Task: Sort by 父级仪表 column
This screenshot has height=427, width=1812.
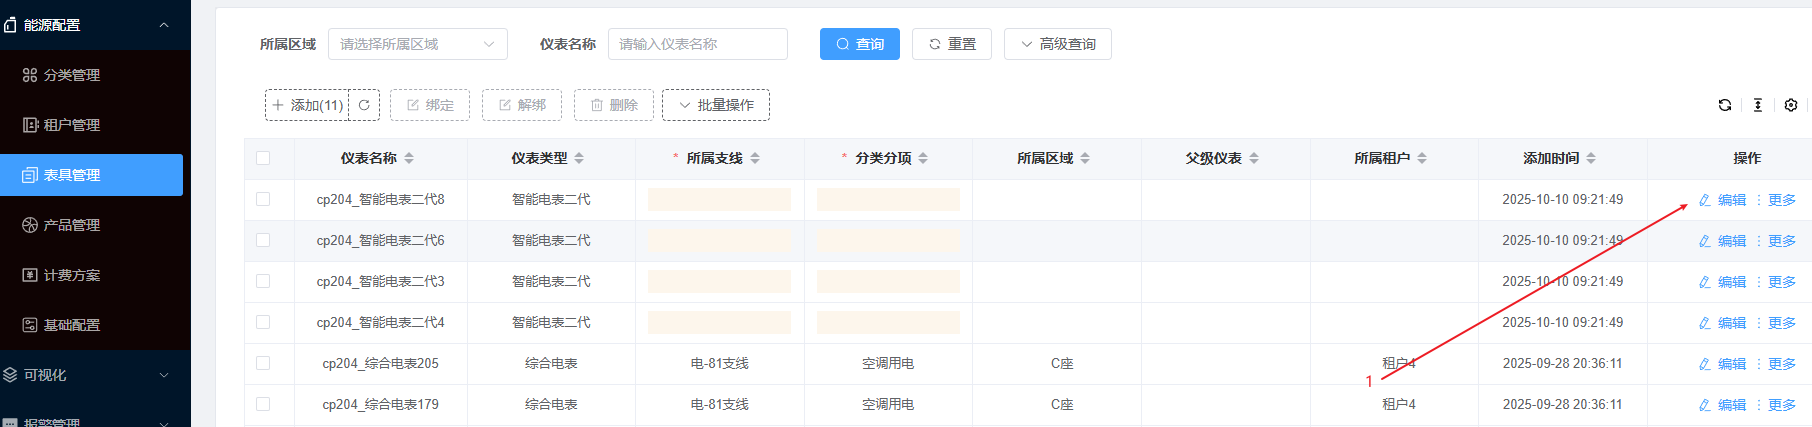Action: coord(1254,158)
